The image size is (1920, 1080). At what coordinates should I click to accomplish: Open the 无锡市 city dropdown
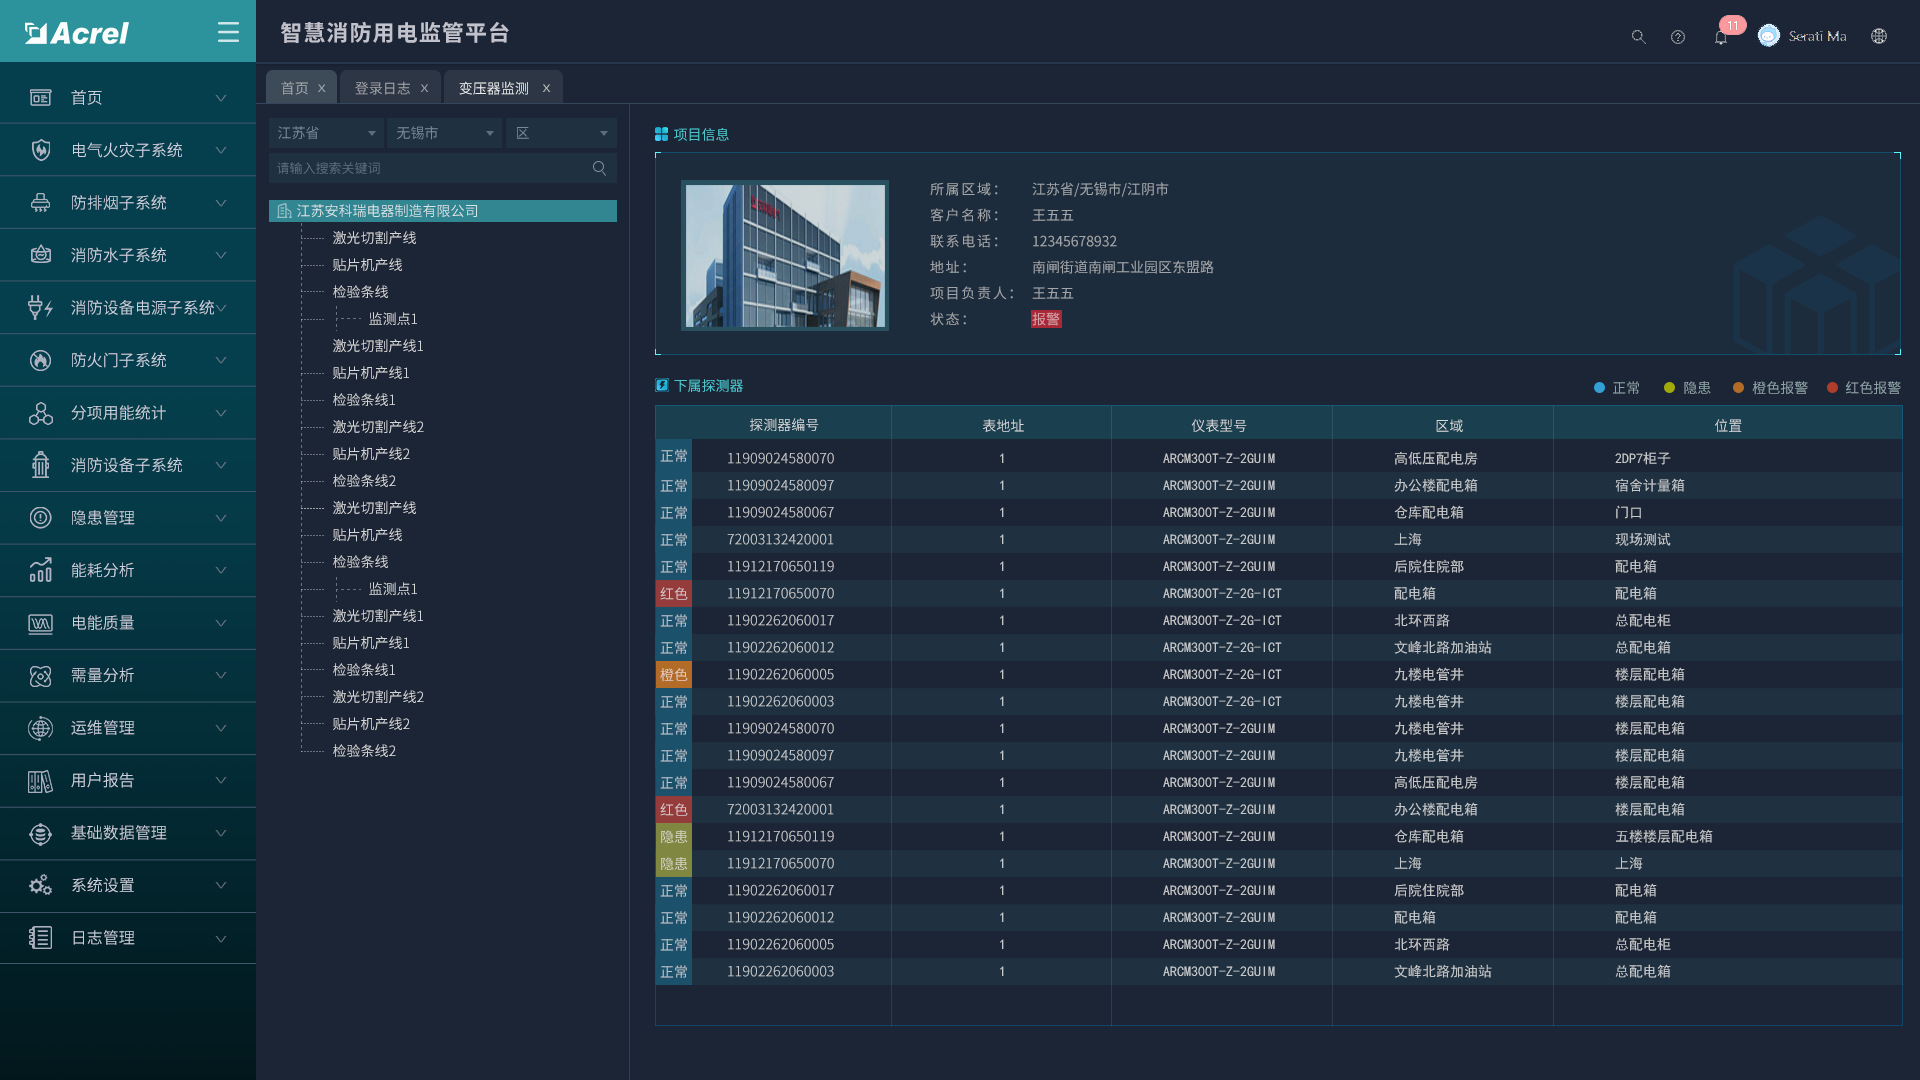point(444,133)
